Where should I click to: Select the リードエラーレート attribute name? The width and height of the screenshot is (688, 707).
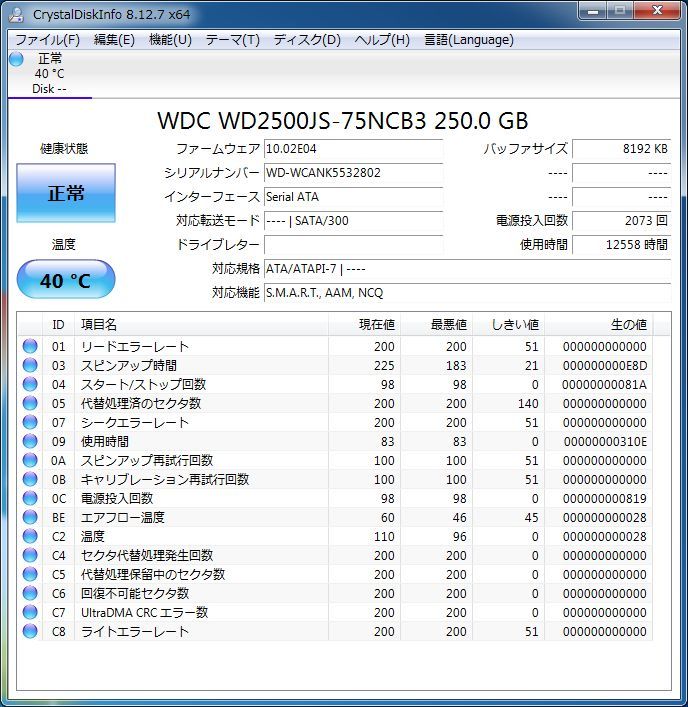pos(135,346)
